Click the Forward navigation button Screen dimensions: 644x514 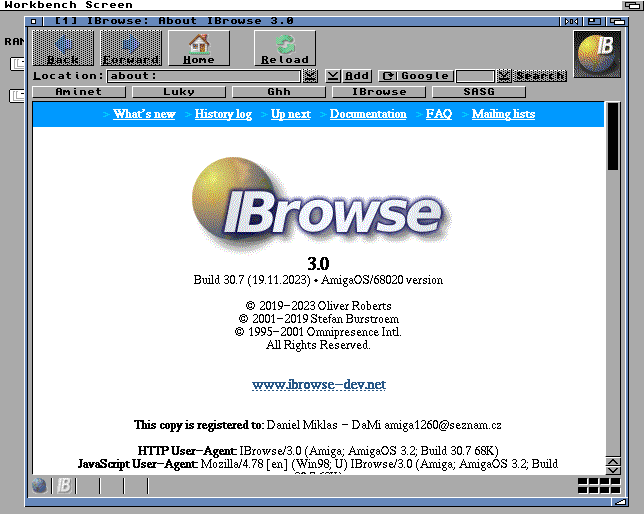pyautogui.click(x=131, y=48)
